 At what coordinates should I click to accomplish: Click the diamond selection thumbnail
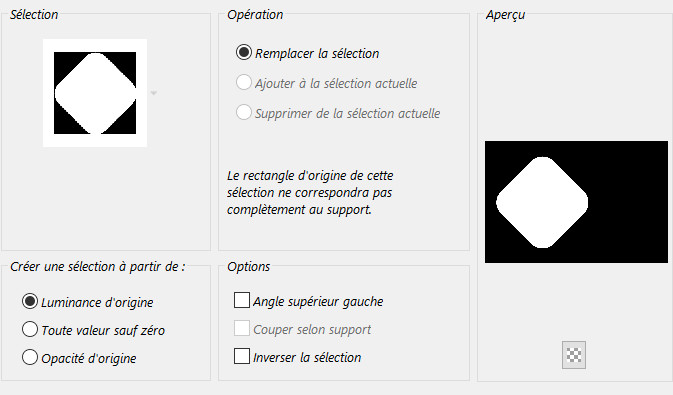pyautogui.click(x=95, y=93)
